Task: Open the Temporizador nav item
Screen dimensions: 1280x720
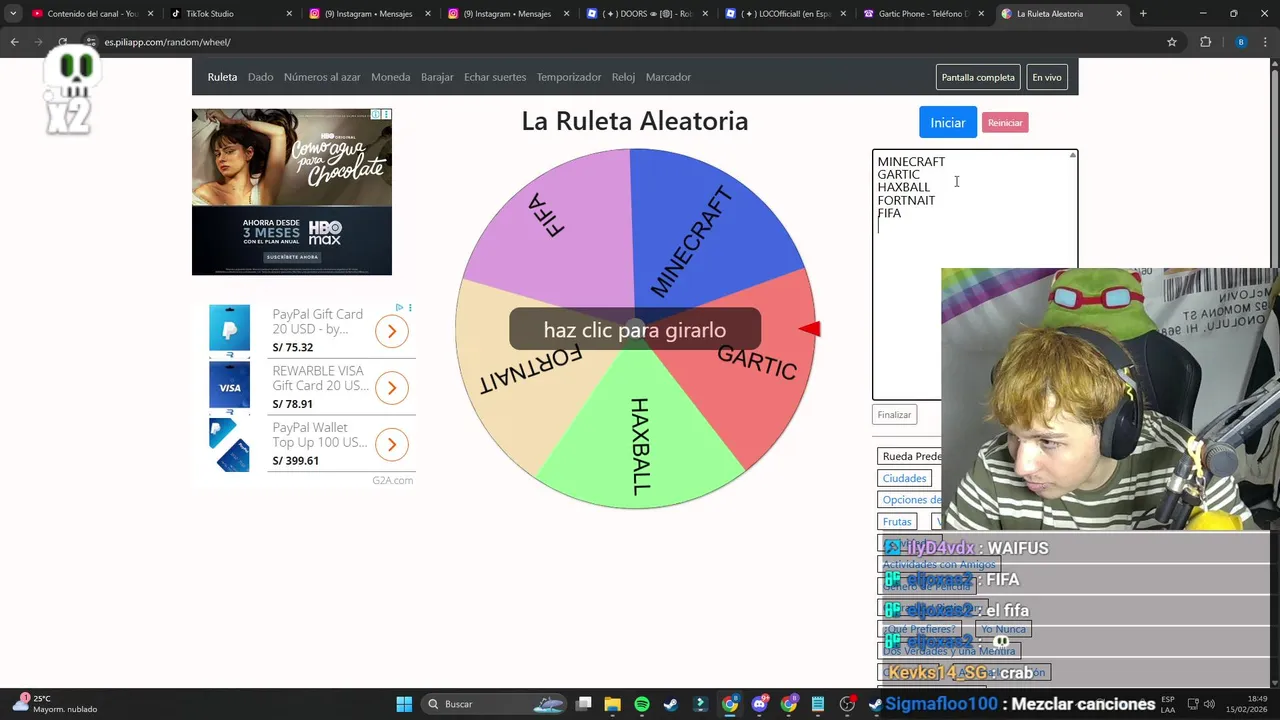Action: tap(569, 77)
